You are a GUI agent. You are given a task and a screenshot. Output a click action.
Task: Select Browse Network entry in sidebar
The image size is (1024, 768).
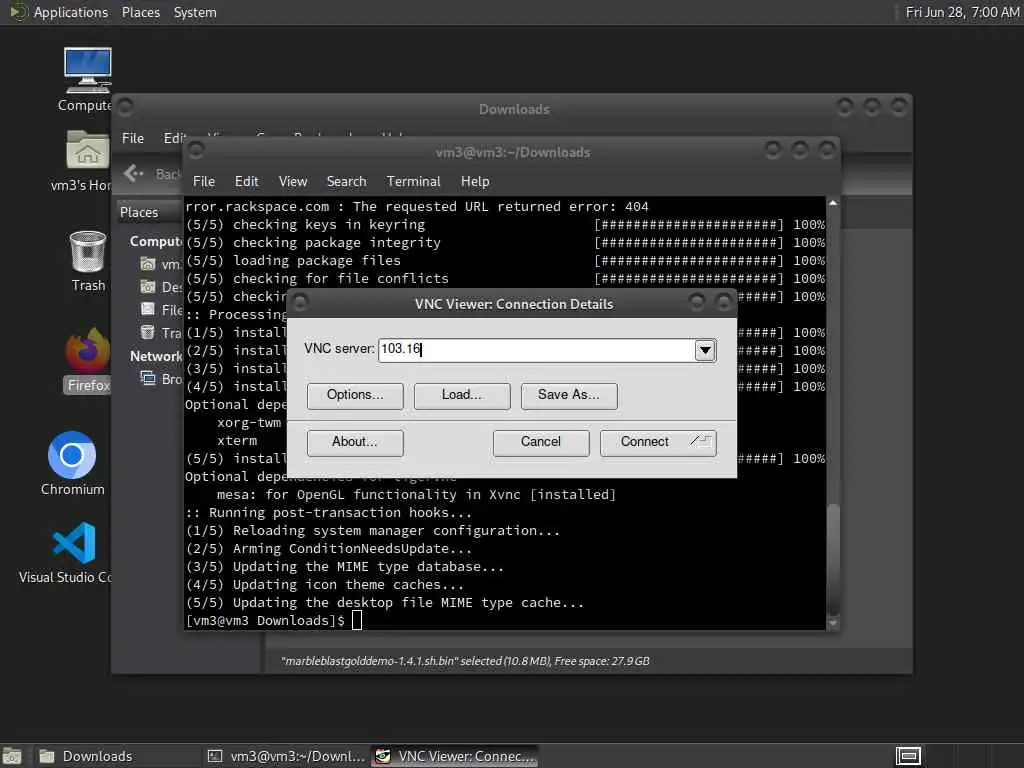161,379
